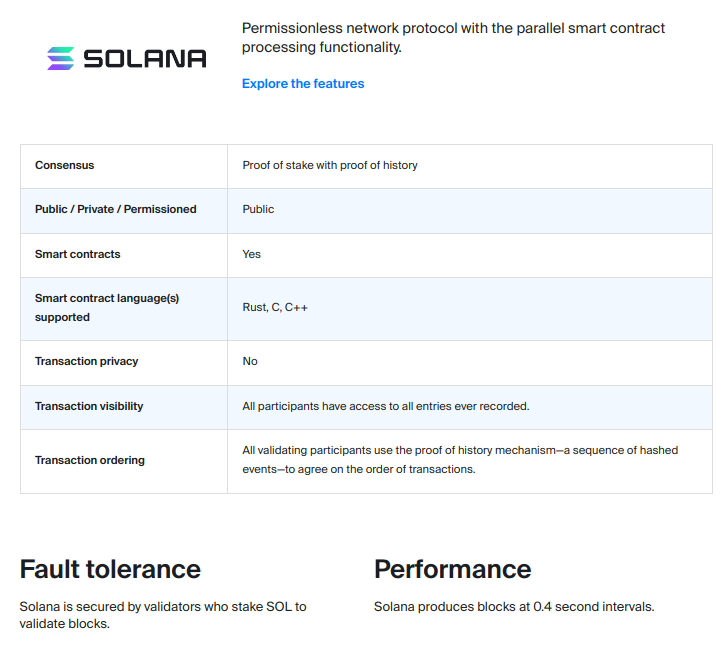Click the Smart contracts row label
This screenshot has width=726, height=657.
pos(78,254)
